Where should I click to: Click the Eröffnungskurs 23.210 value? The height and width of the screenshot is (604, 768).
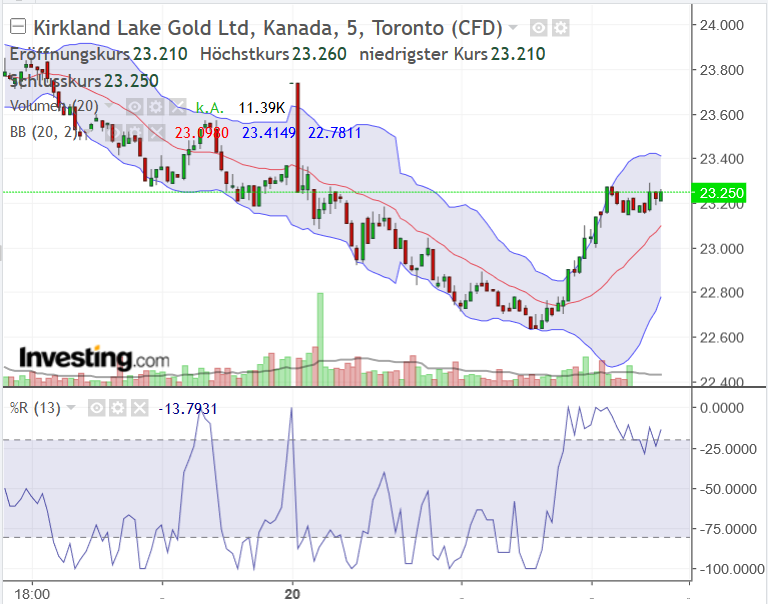(160, 54)
